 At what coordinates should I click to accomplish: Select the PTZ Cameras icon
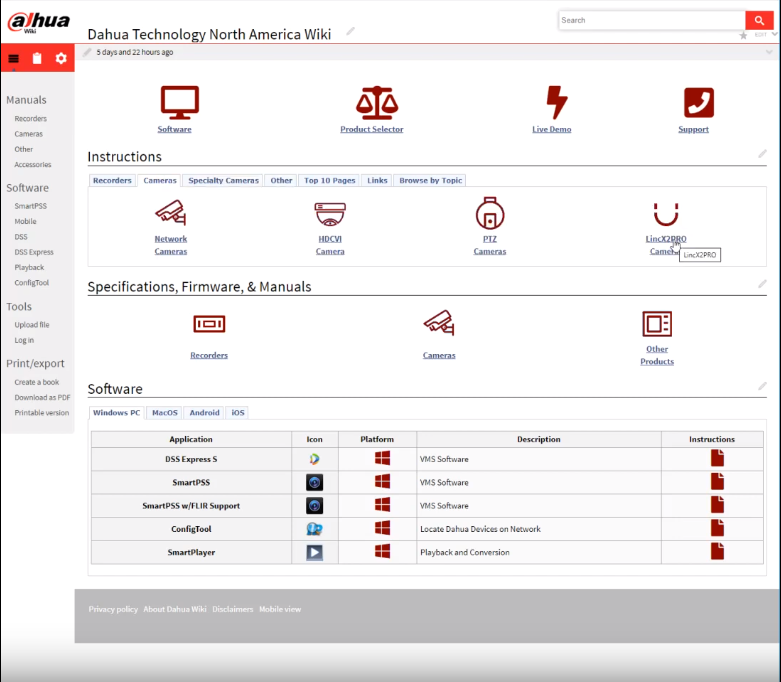(x=489, y=213)
